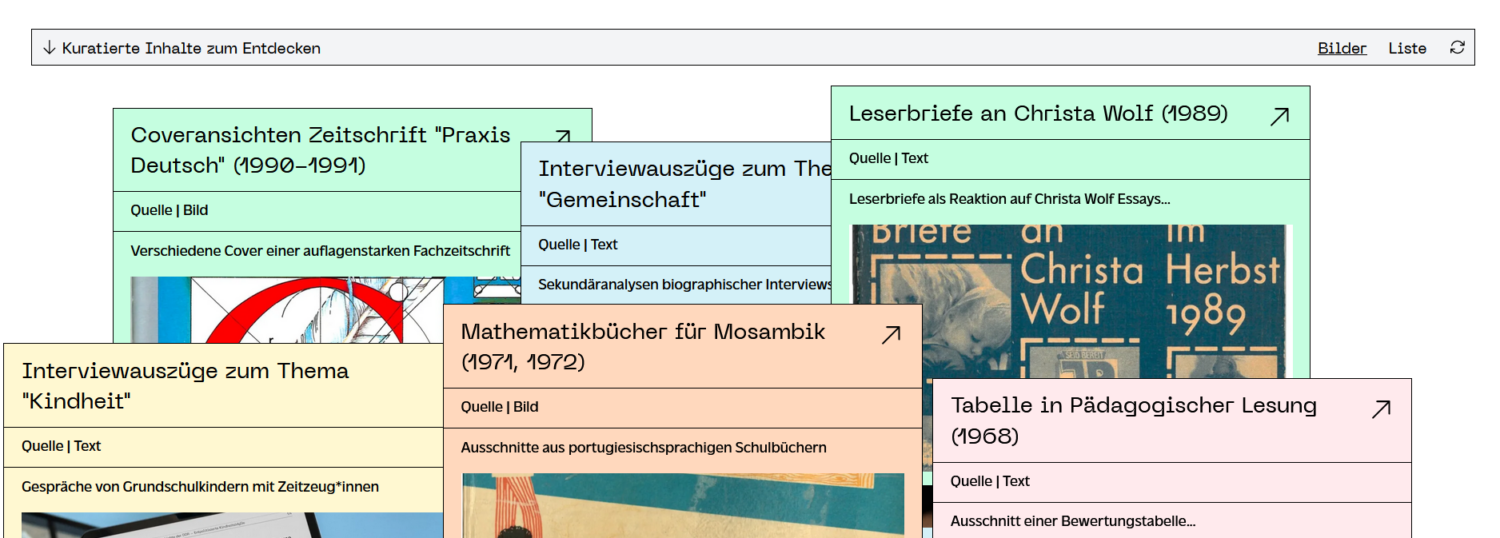The width and height of the screenshot is (1500, 538).
Task: Switch to Bilder view
Action: pos(1341,48)
